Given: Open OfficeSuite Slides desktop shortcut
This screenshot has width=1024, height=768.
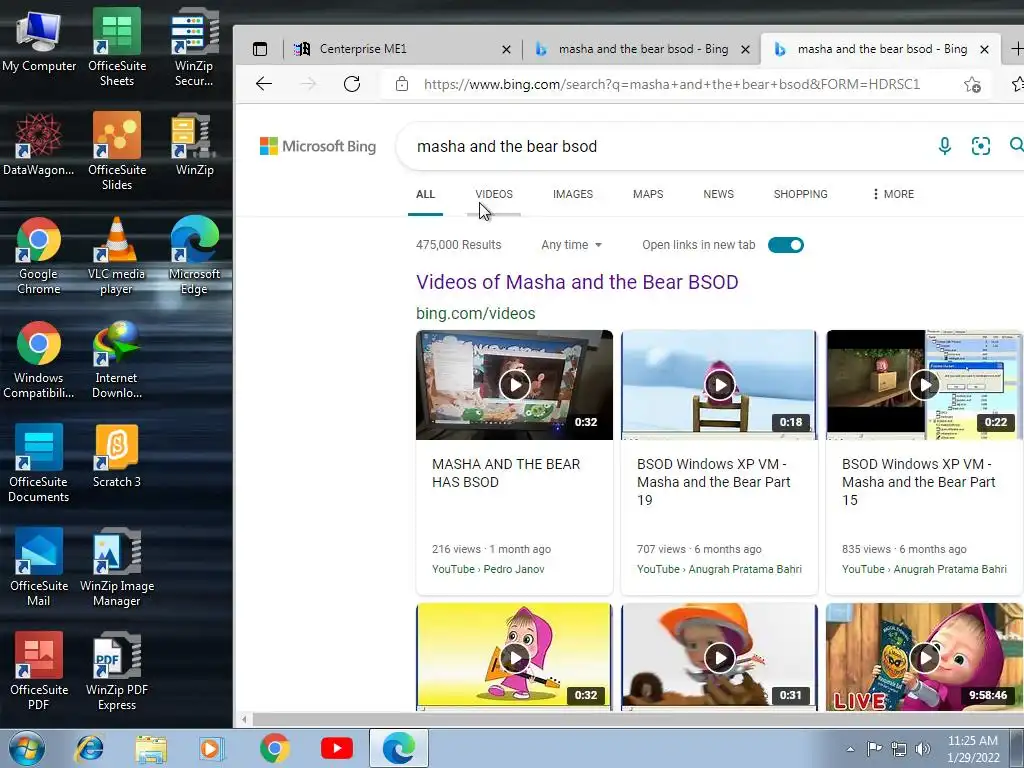Looking at the screenshot, I should [x=117, y=152].
